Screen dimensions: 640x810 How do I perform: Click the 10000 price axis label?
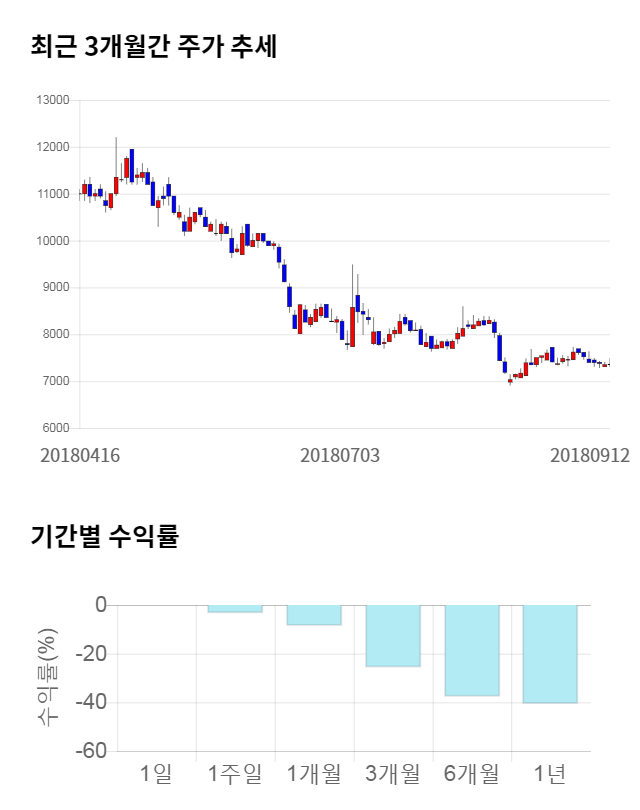pyautogui.click(x=52, y=241)
